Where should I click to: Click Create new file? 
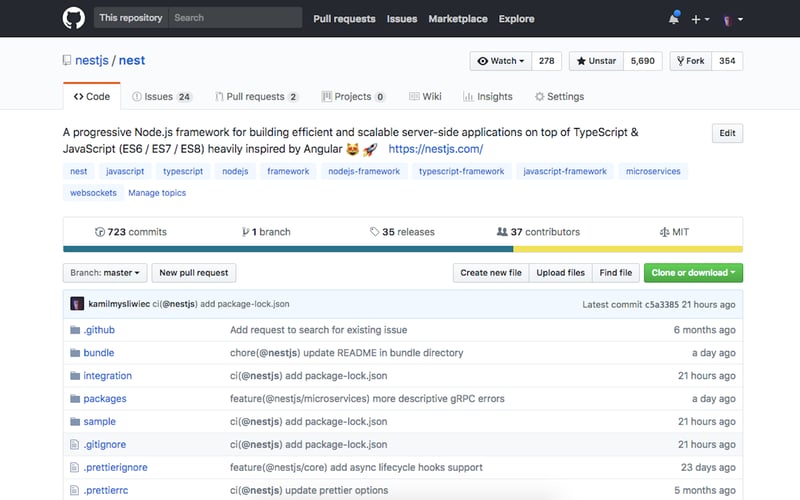[491, 273]
